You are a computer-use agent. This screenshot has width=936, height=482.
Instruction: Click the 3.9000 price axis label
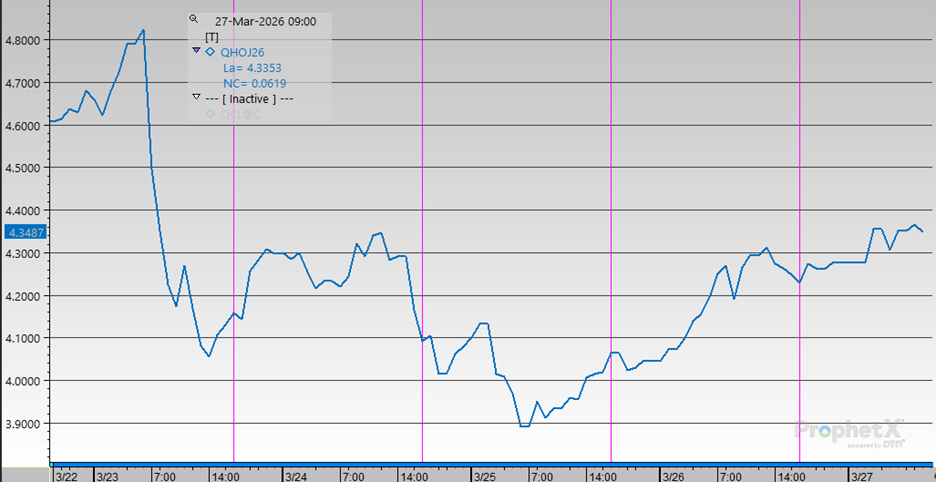(24, 424)
